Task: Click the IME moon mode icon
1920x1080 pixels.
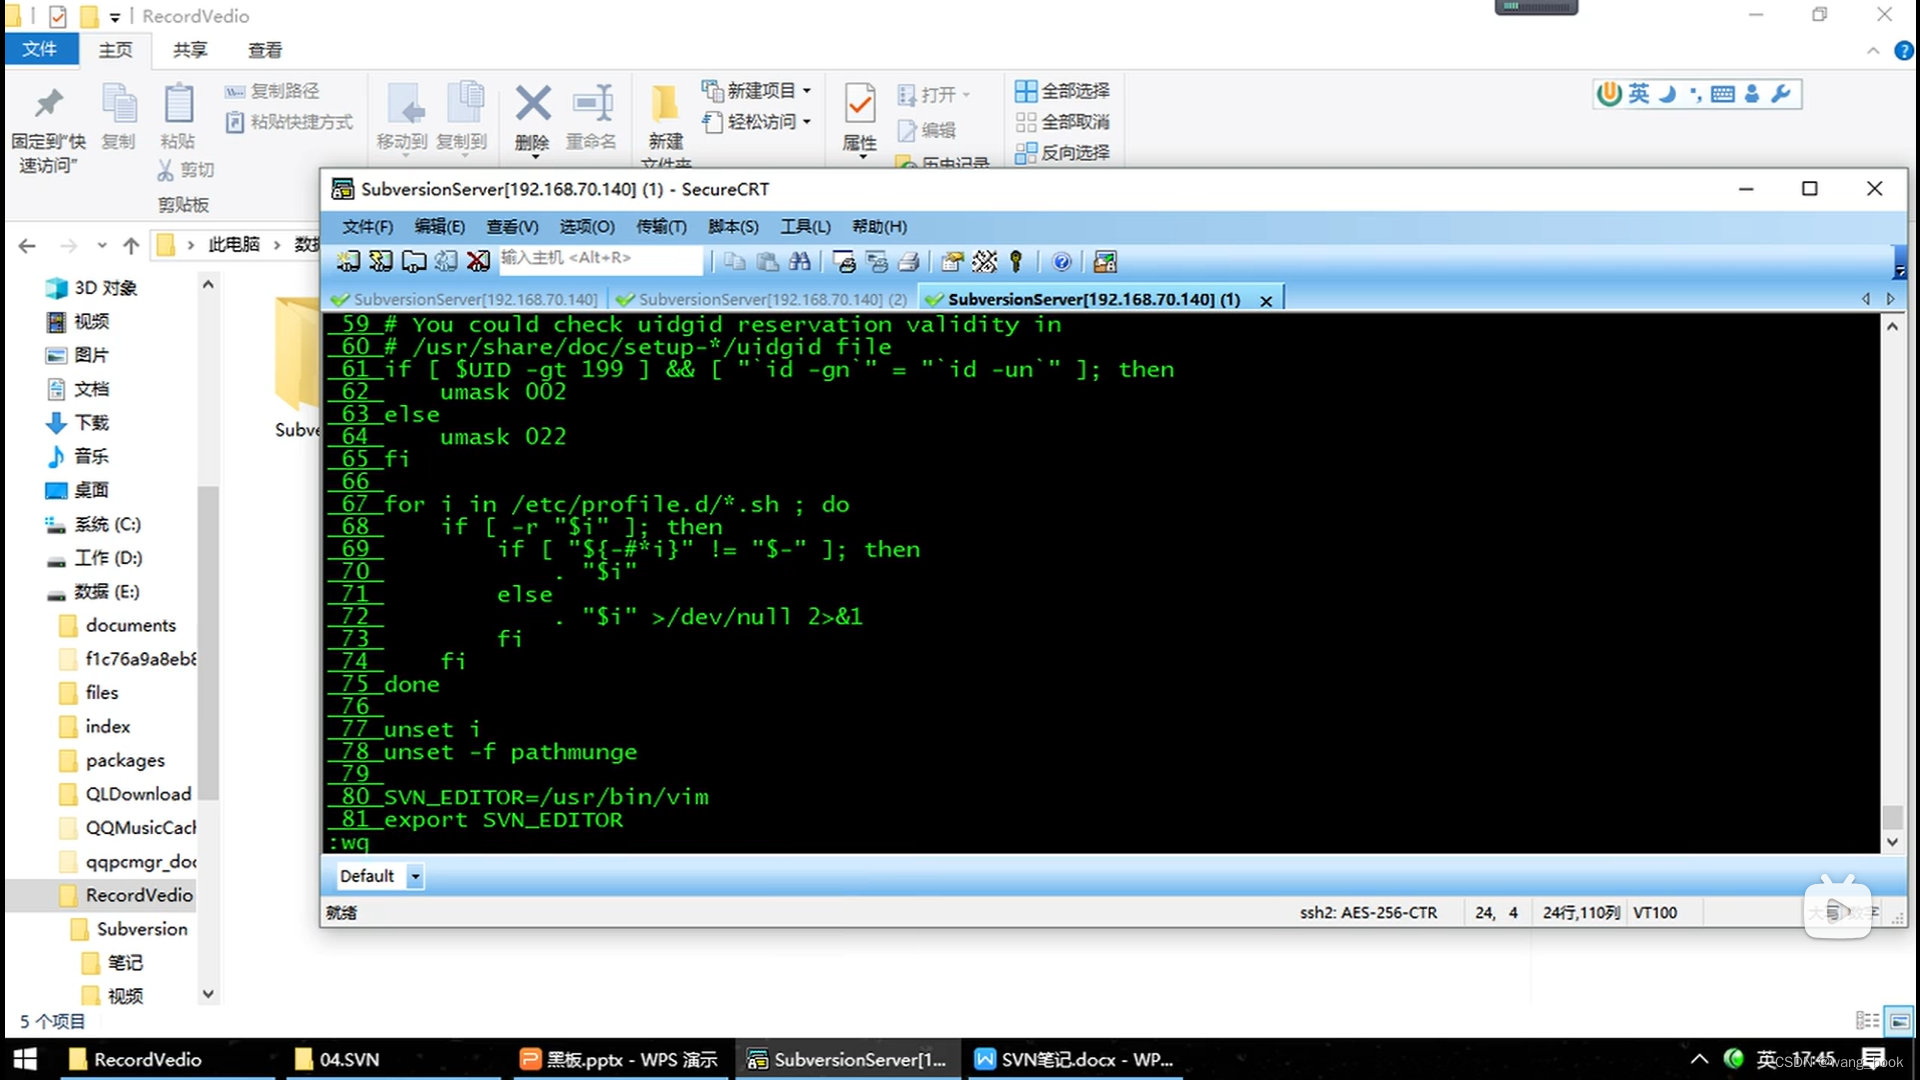Action: pos(1667,94)
